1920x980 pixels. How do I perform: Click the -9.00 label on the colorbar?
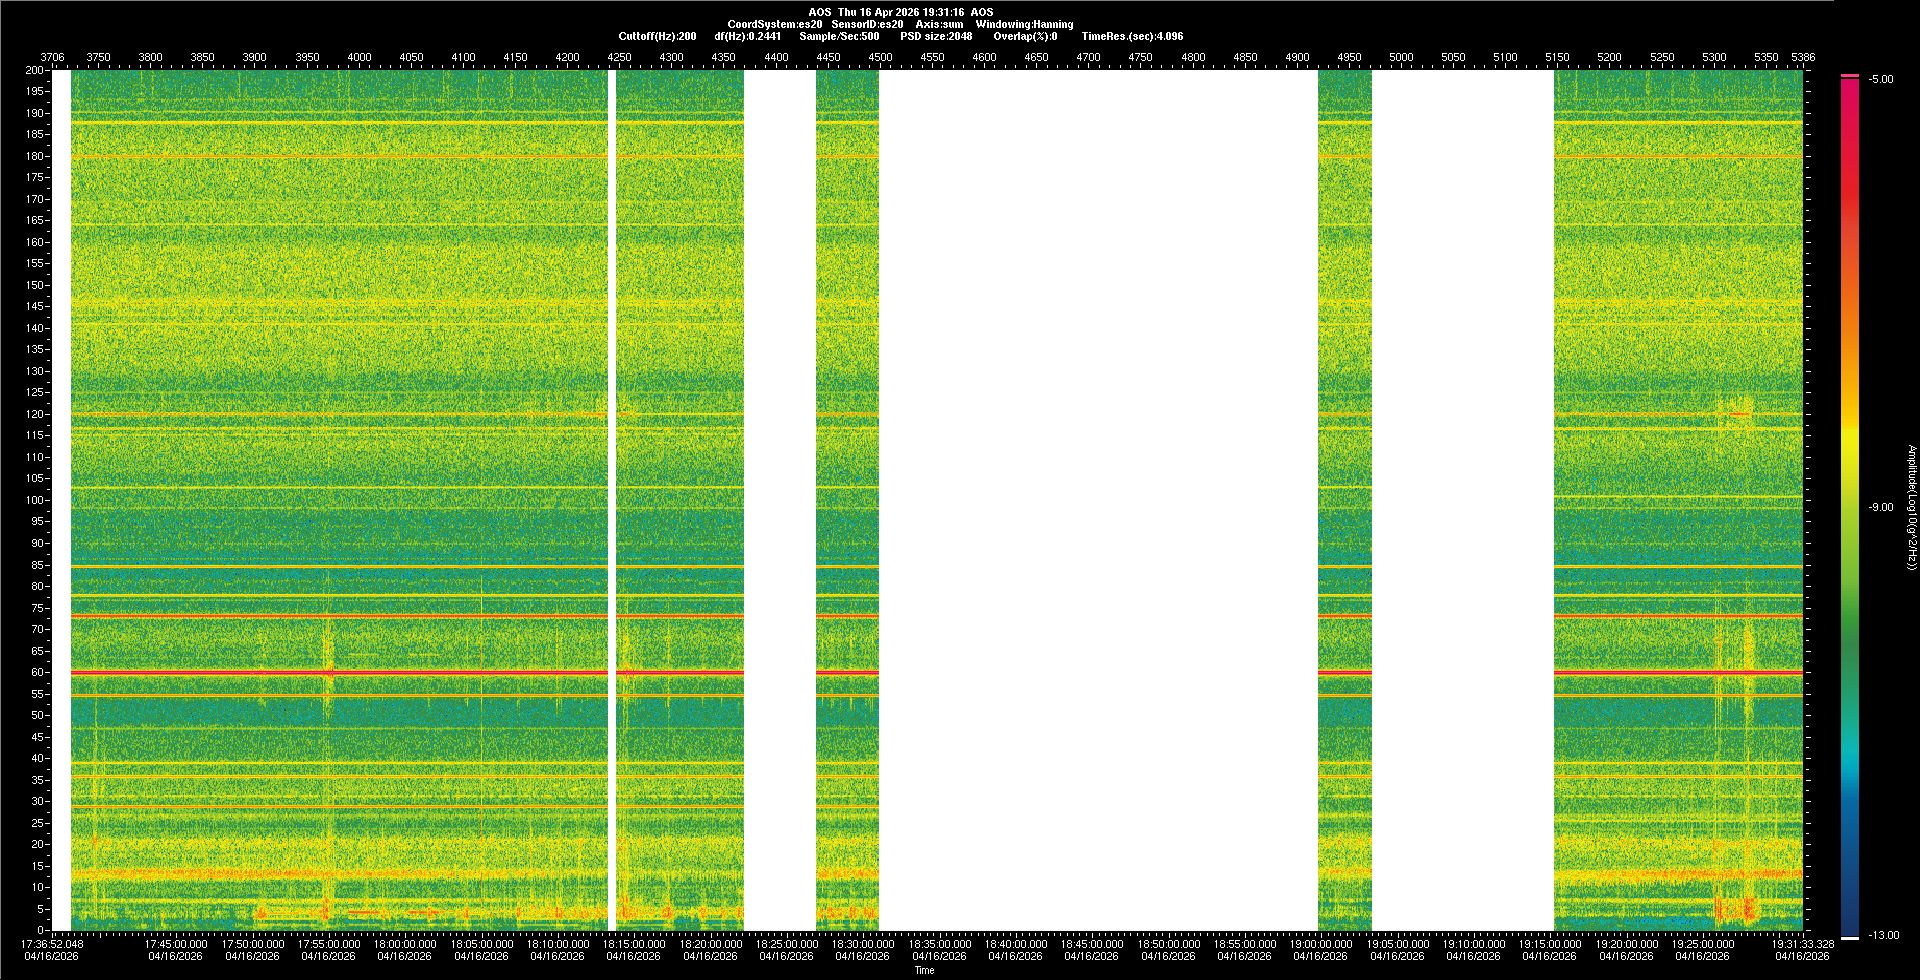click(1881, 508)
